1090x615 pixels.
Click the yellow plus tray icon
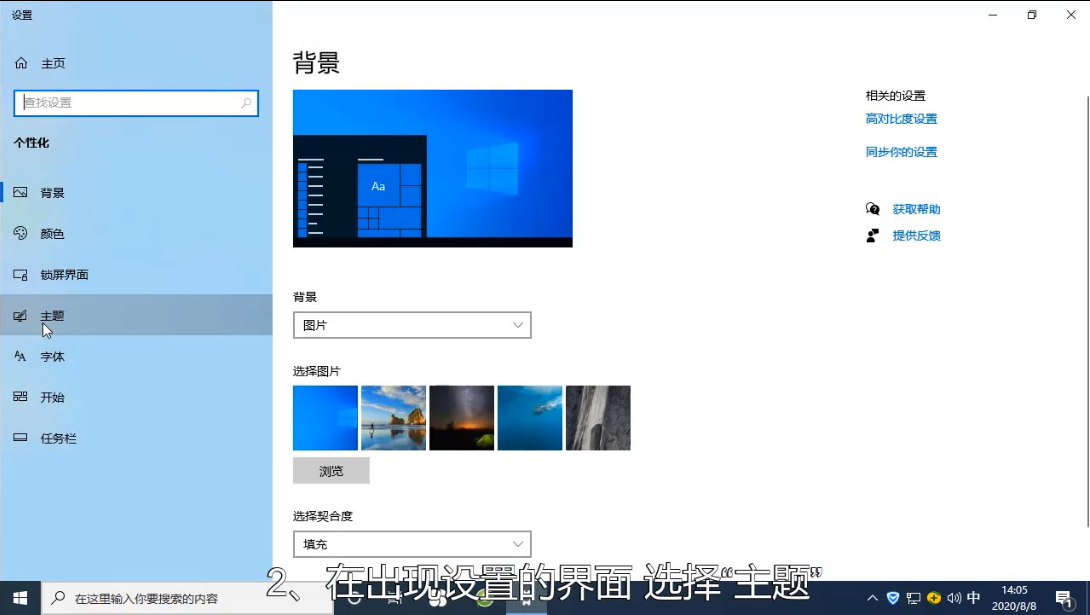point(934,598)
